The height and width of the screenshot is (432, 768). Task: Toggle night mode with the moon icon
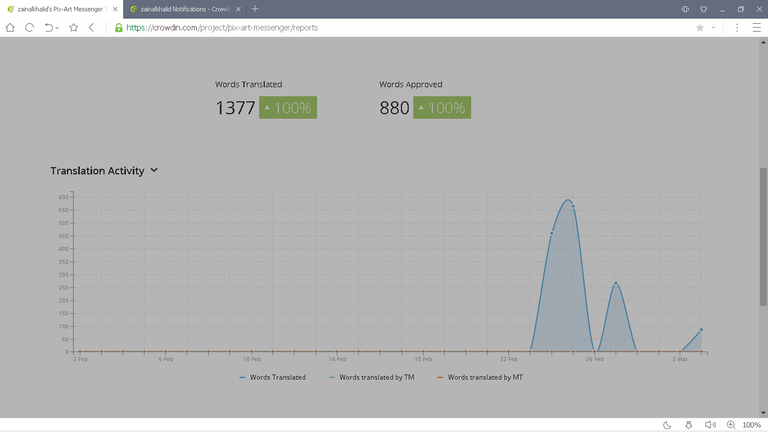[667, 425]
